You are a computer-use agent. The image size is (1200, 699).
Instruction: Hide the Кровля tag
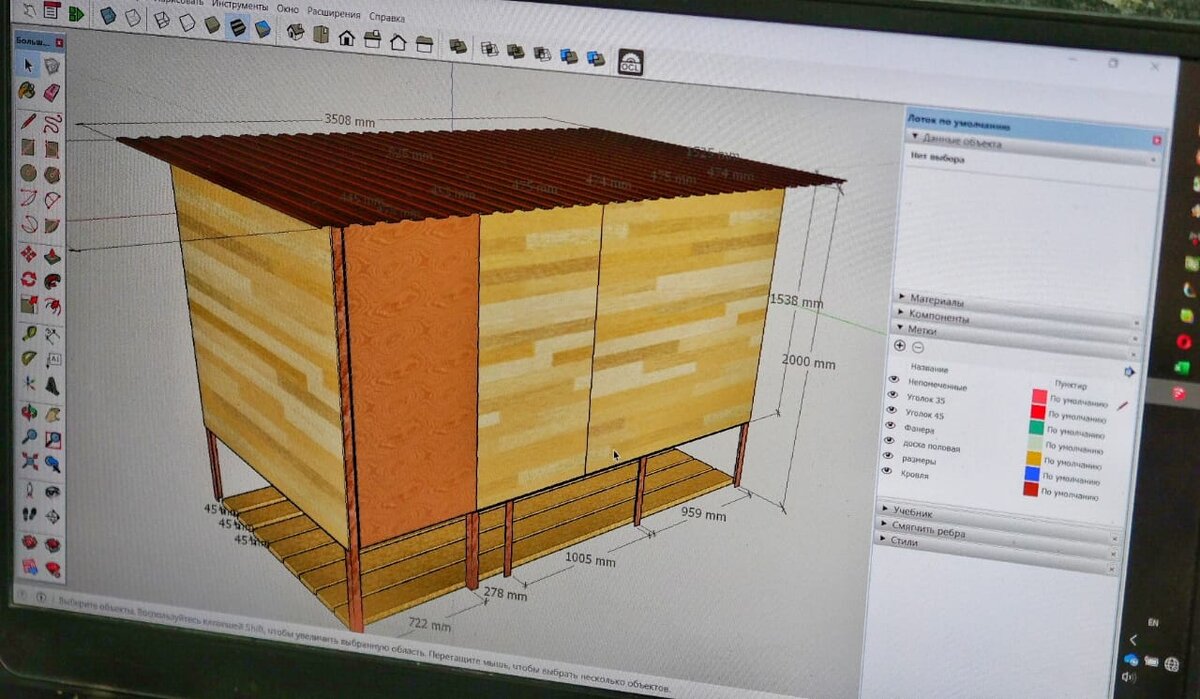point(887,471)
